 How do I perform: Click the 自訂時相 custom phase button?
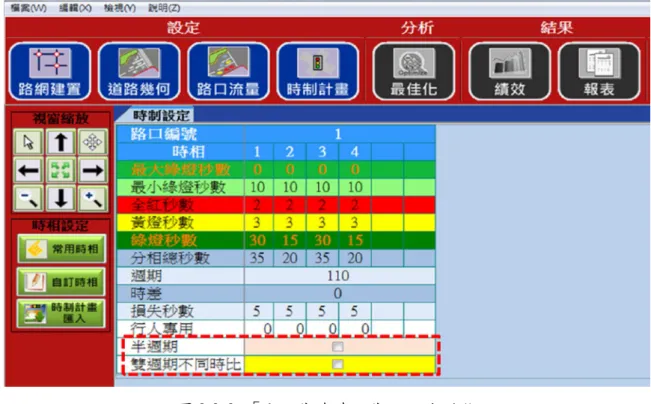click(61, 282)
